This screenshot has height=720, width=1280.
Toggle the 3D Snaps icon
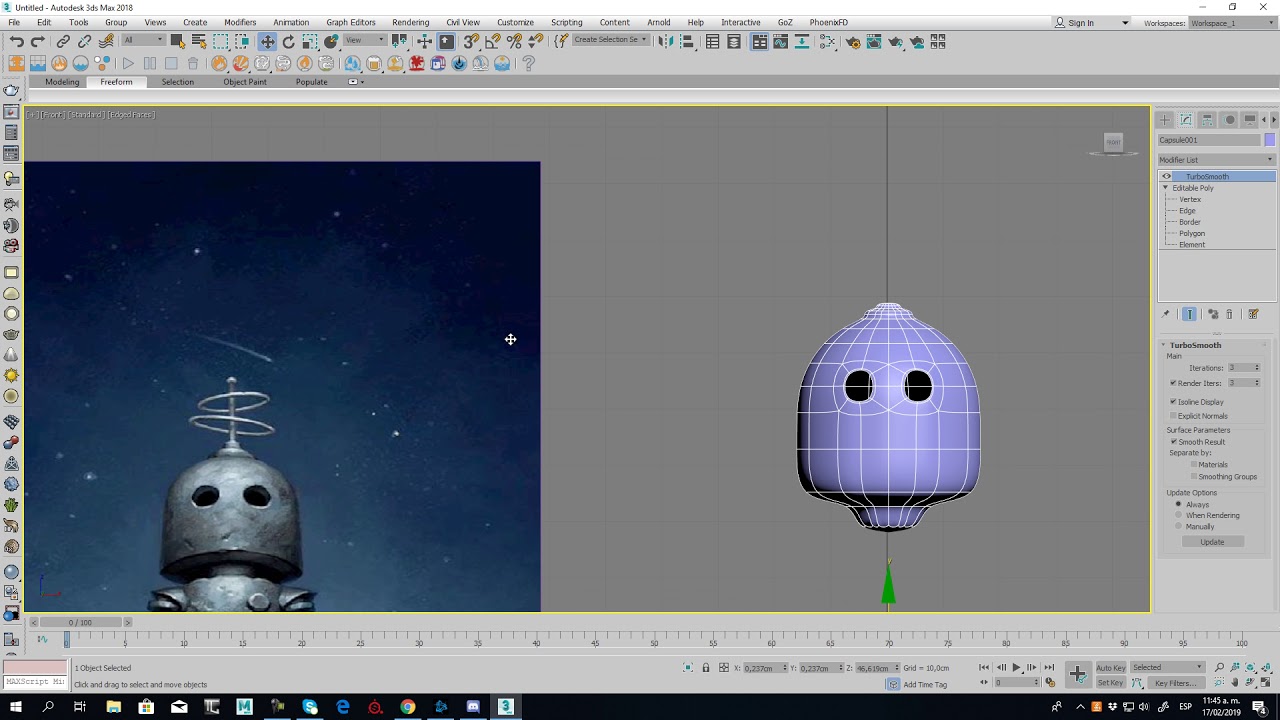(471, 41)
